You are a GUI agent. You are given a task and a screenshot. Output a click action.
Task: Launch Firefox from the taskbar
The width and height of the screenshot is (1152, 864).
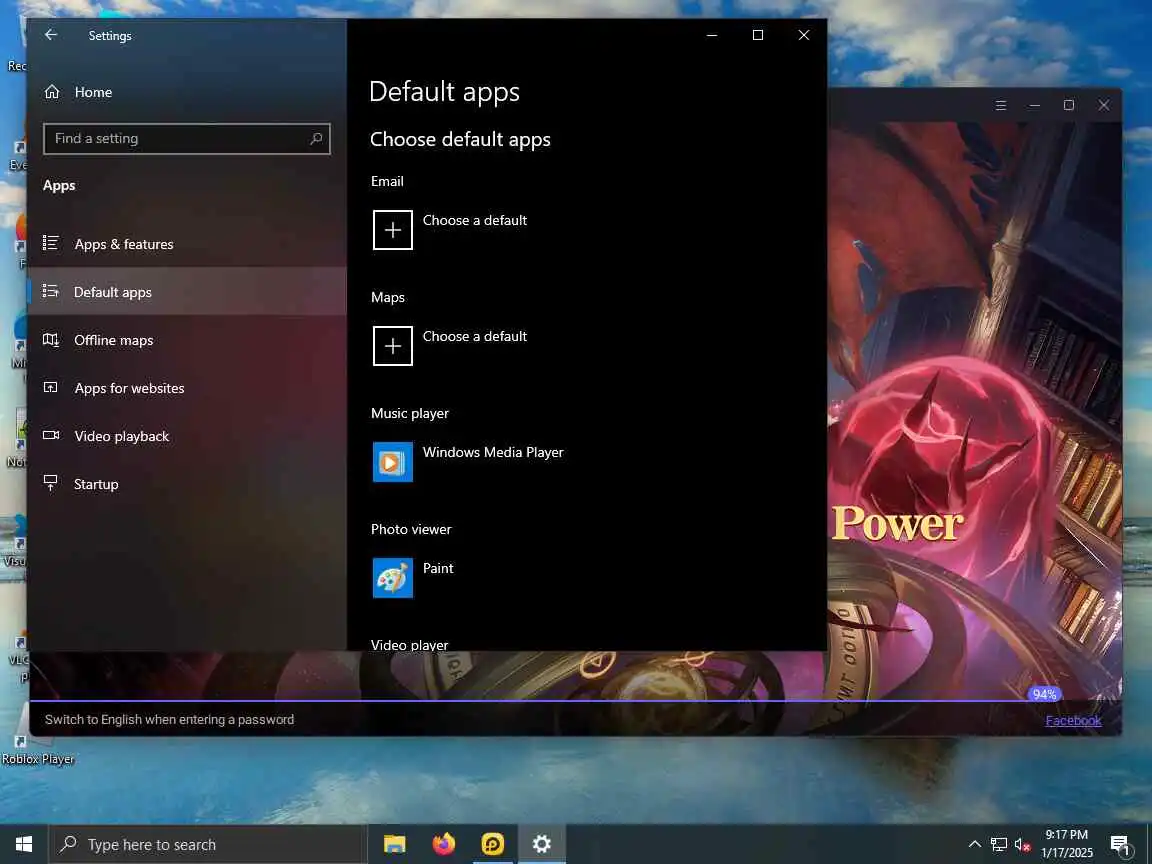click(x=444, y=844)
